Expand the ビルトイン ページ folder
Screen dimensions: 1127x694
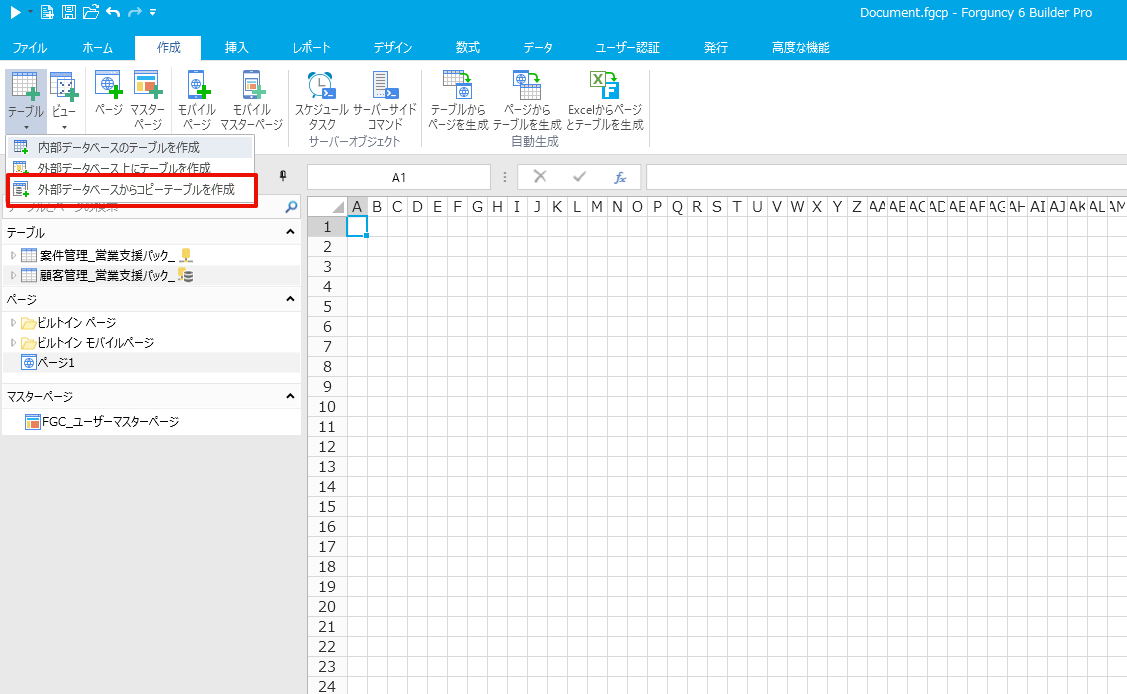13,323
